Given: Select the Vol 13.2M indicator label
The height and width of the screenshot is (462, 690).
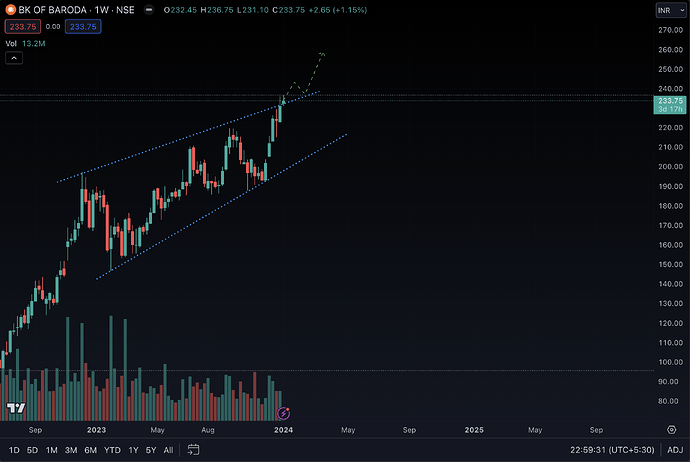Looking at the screenshot, I should [x=25, y=44].
